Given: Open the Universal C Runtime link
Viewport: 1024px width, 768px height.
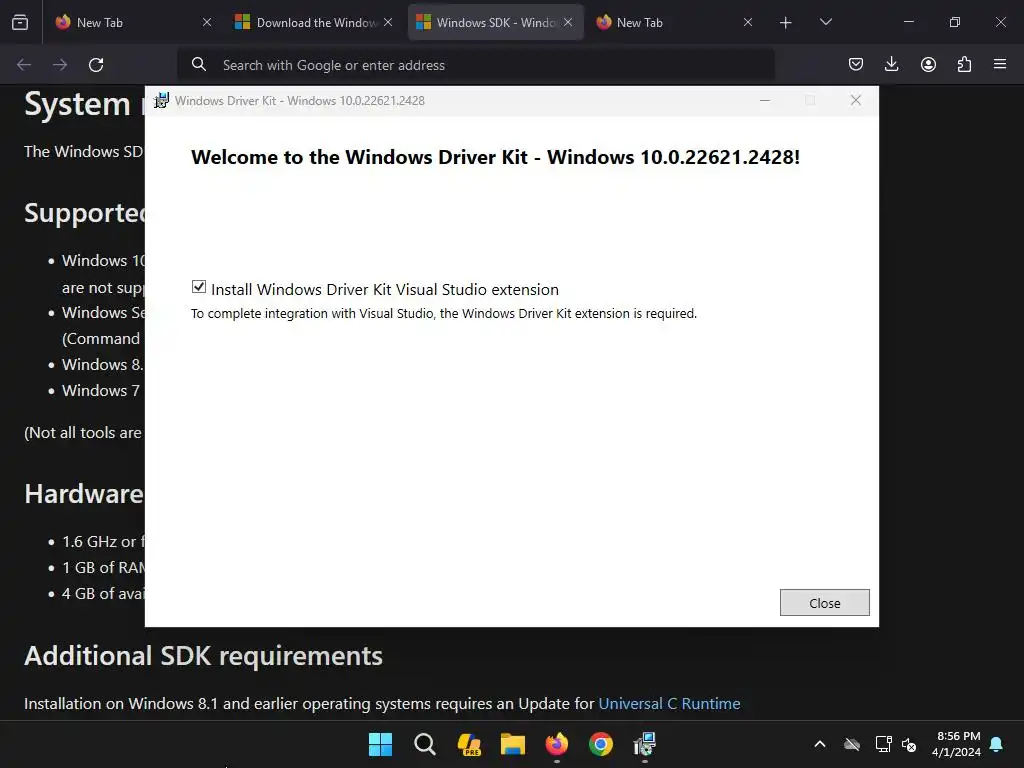Looking at the screenshot, I should [x=669, y=703].
